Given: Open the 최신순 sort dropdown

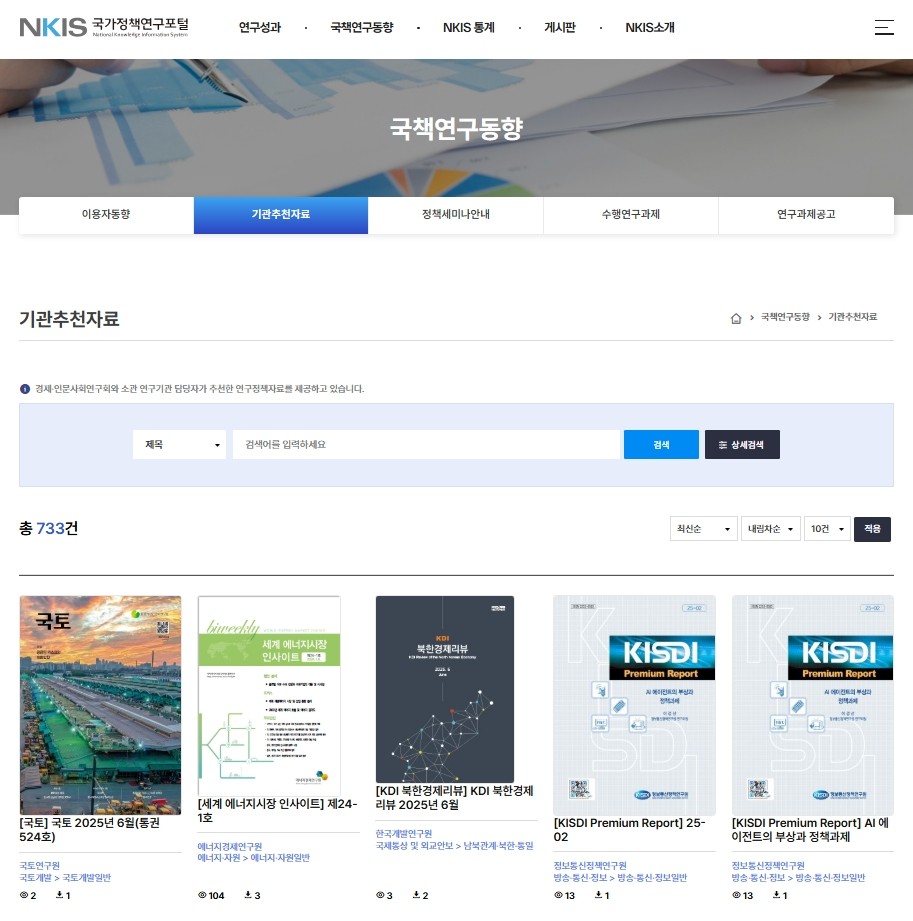Looking at the screenshot, I should [703, 529].
